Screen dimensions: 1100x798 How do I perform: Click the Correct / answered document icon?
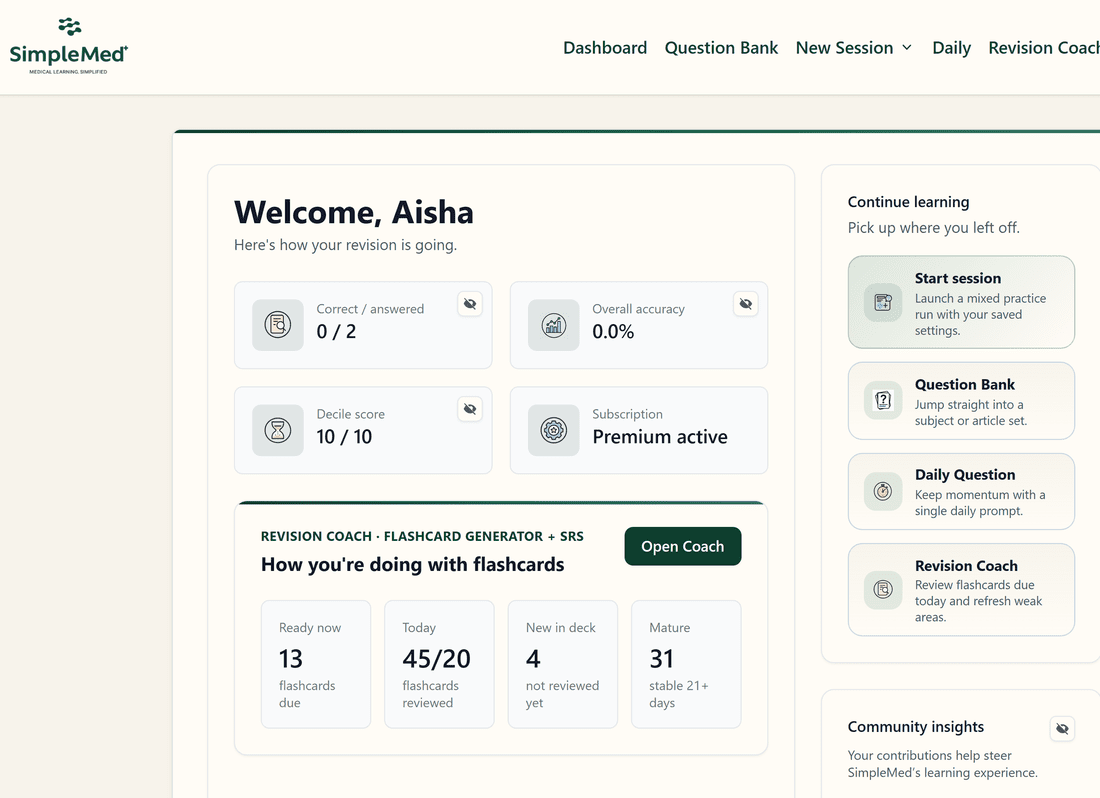tap(278, 325)
